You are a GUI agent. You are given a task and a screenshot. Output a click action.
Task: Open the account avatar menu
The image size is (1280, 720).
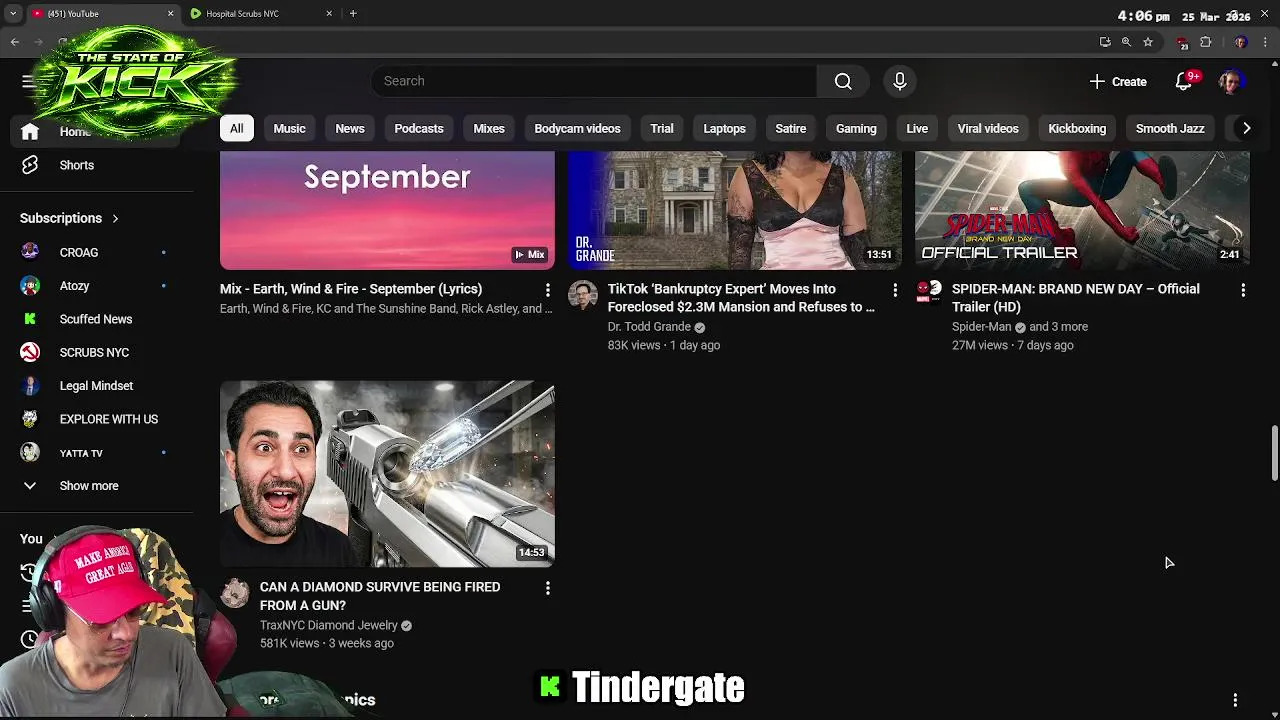1231,82
